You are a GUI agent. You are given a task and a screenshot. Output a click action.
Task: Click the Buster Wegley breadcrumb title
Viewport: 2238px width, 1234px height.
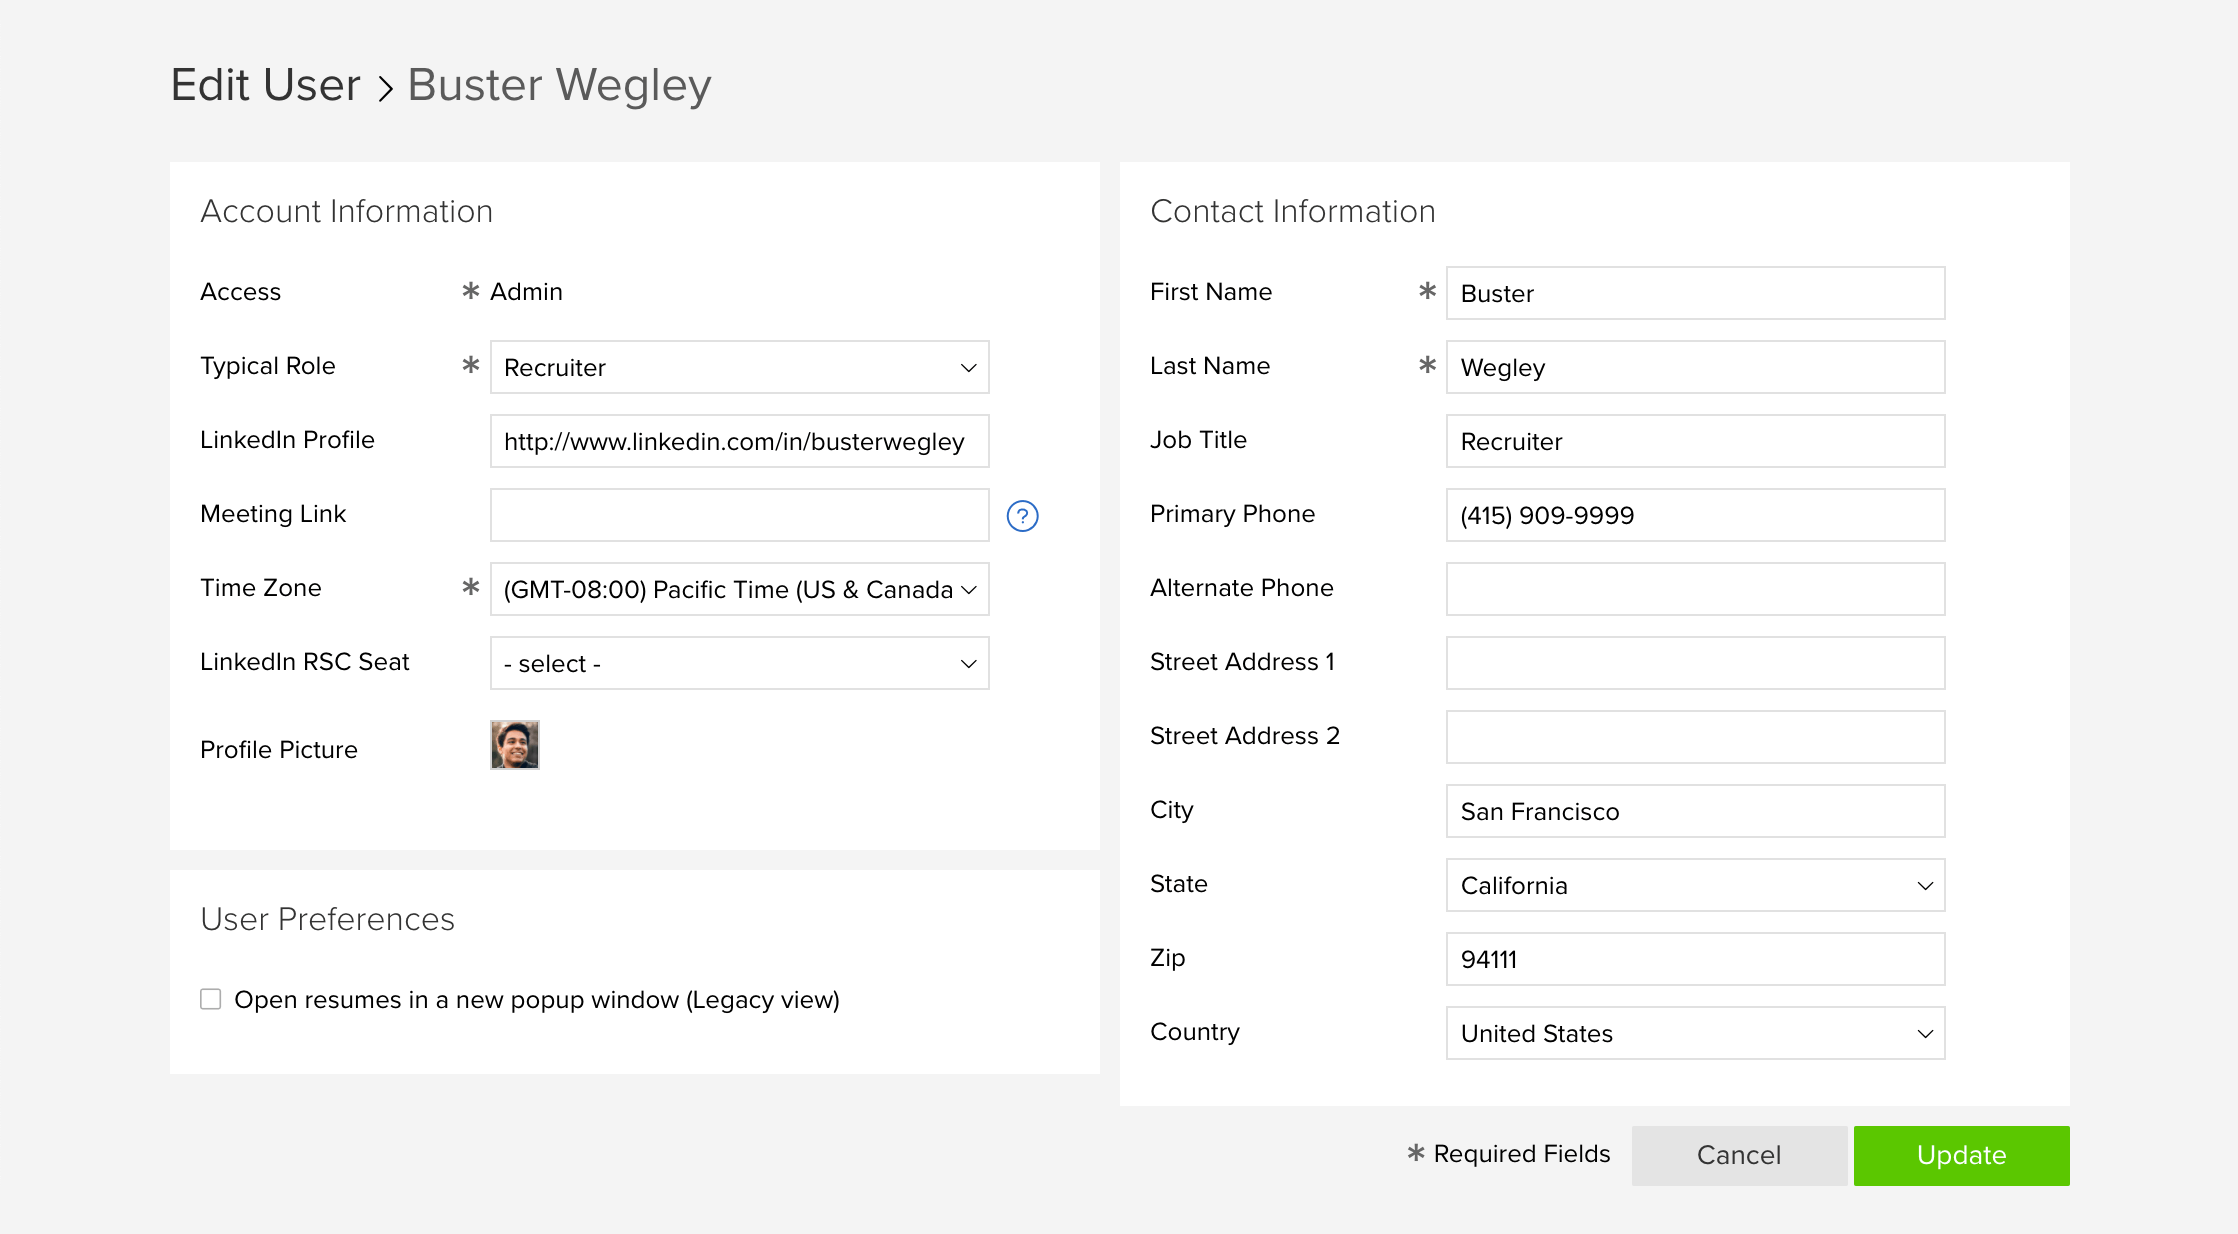coord(559,85)
